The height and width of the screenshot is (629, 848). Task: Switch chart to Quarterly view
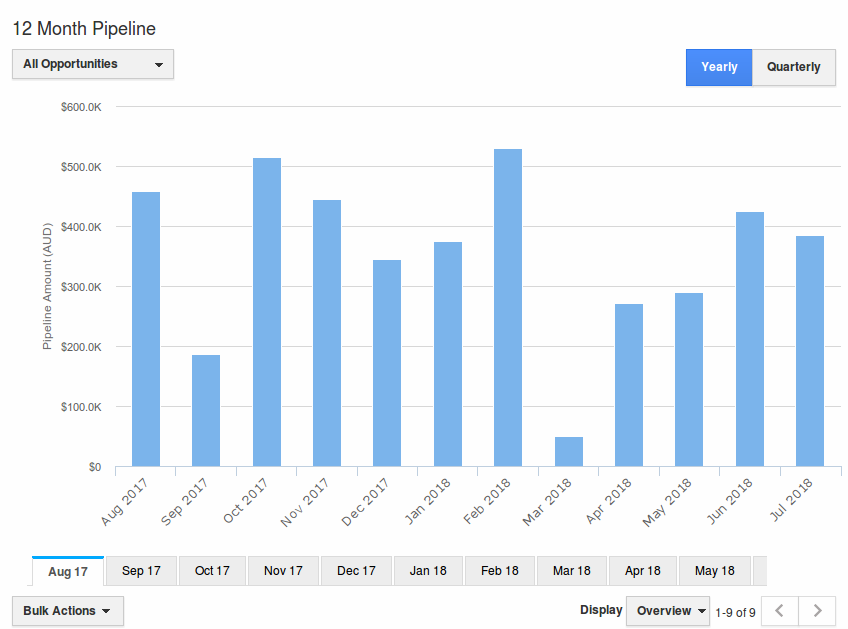tap(793, 67)
